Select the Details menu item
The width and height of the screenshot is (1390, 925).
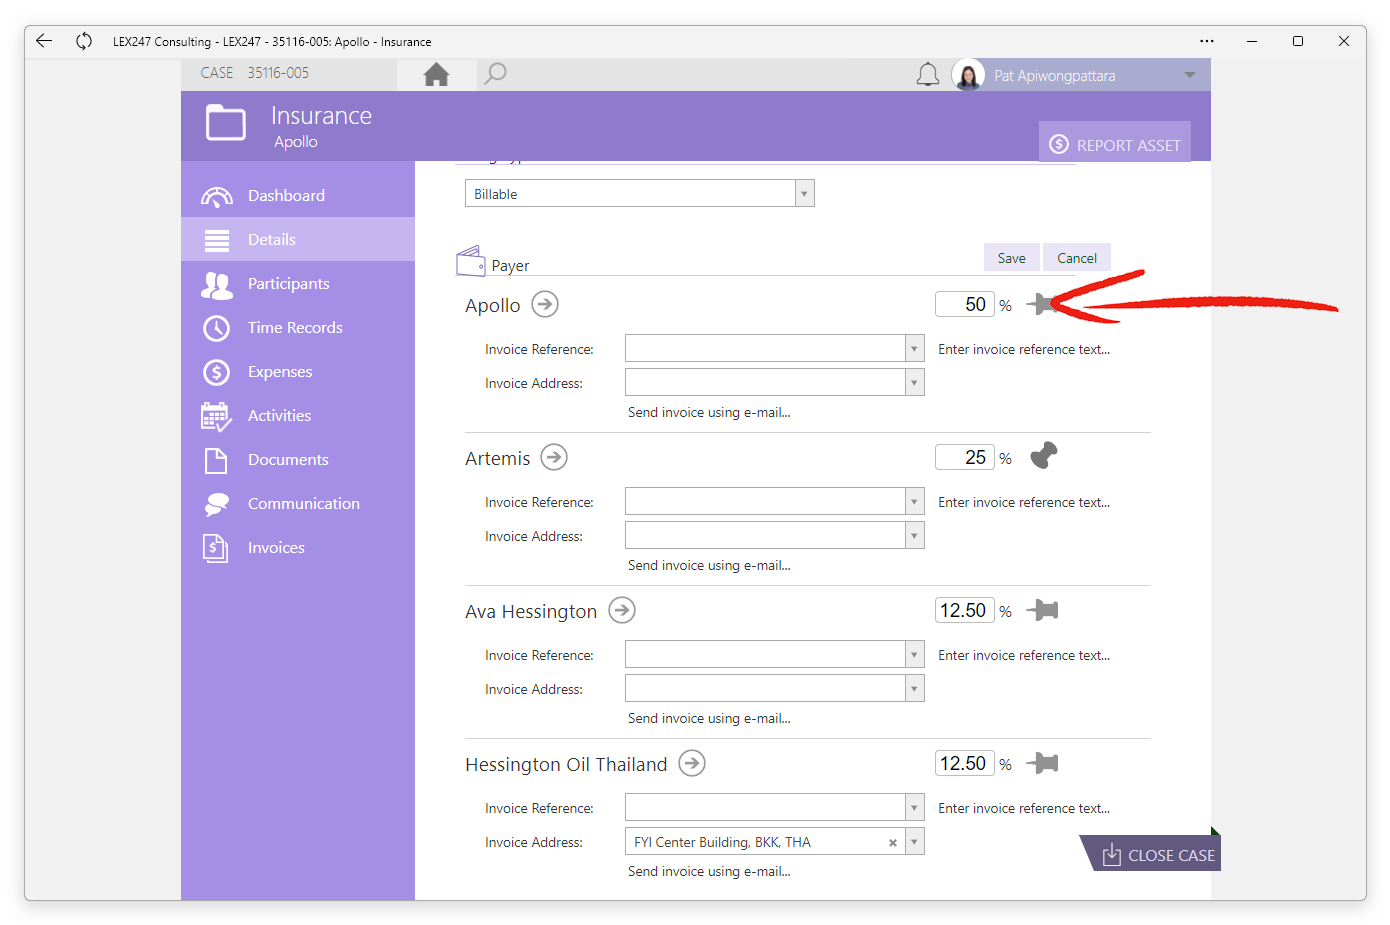pyautogui.click(x=298, y=240)
